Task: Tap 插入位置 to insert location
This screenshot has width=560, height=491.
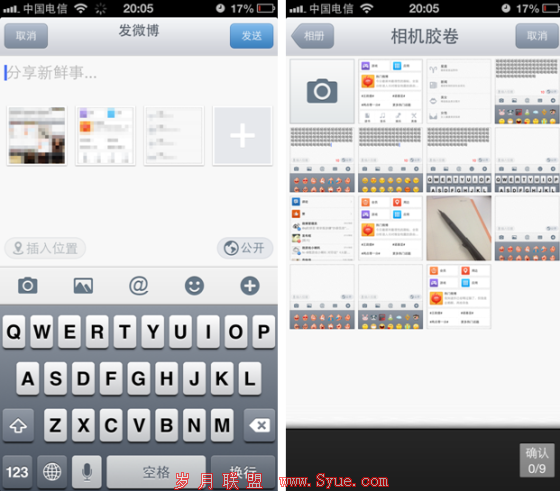Action: pos(45,248)
